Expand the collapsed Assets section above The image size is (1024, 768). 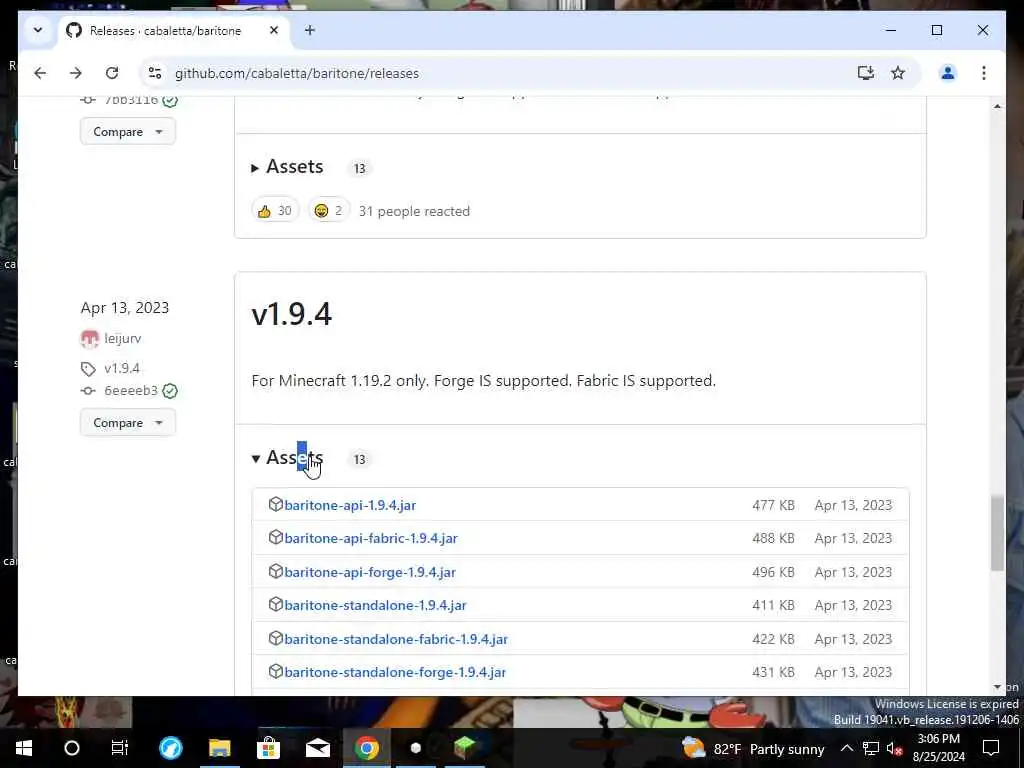pos(287,167)
